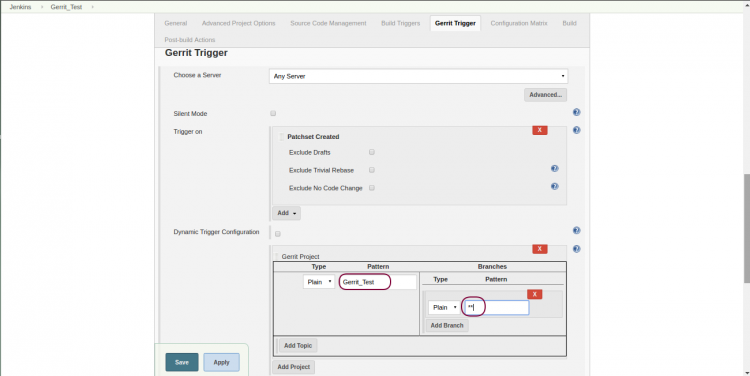The width and height of the screenshot is (750, 376).
Task: Check Exclude Drafts option
Action: click(372, 152)
